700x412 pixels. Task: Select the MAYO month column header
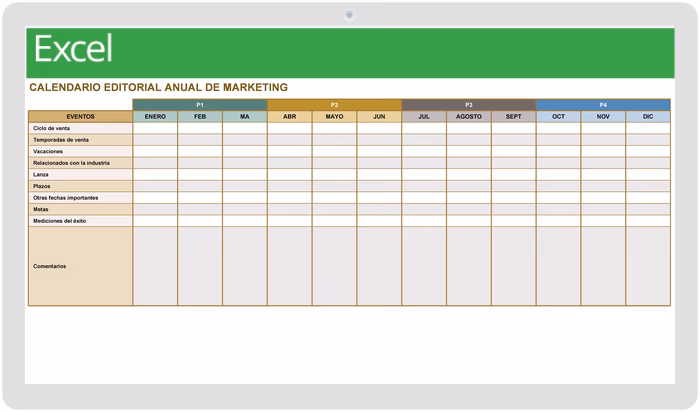pyautogui.click(x=334, y=117)
